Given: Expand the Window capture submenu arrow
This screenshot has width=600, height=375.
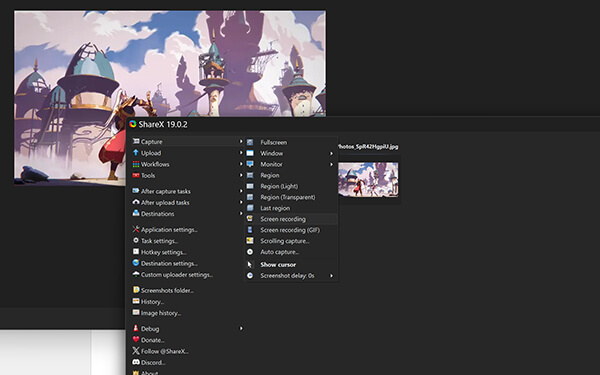Looking at the screenshot, I should click(331, 153).
